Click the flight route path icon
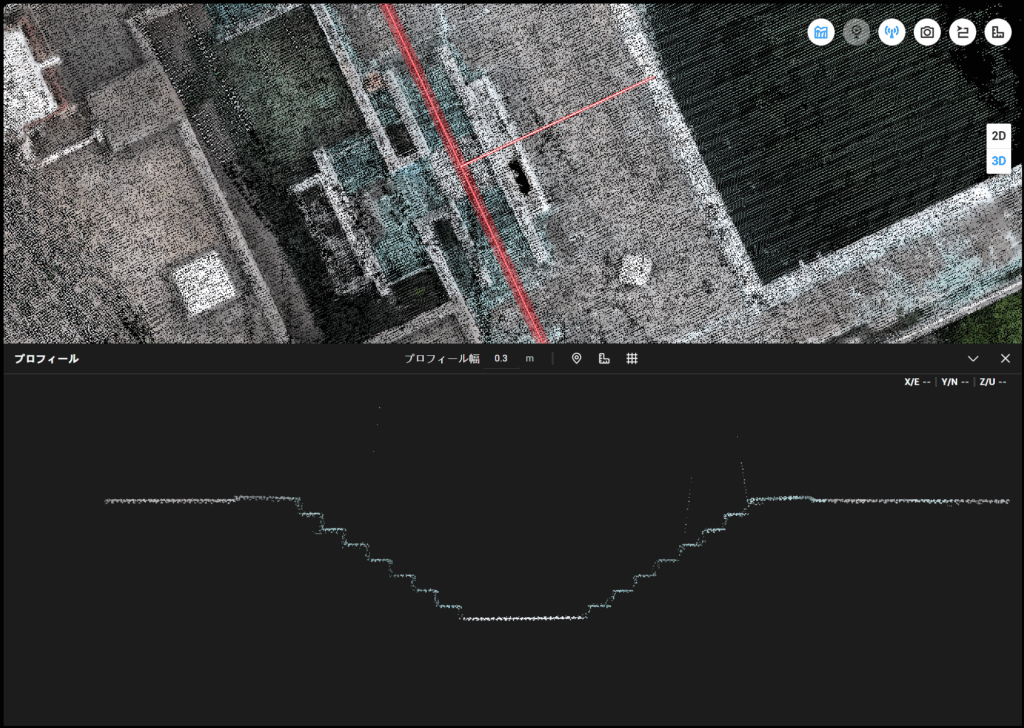Screen dimensions: 1024x728 click(x=962, y=33)
